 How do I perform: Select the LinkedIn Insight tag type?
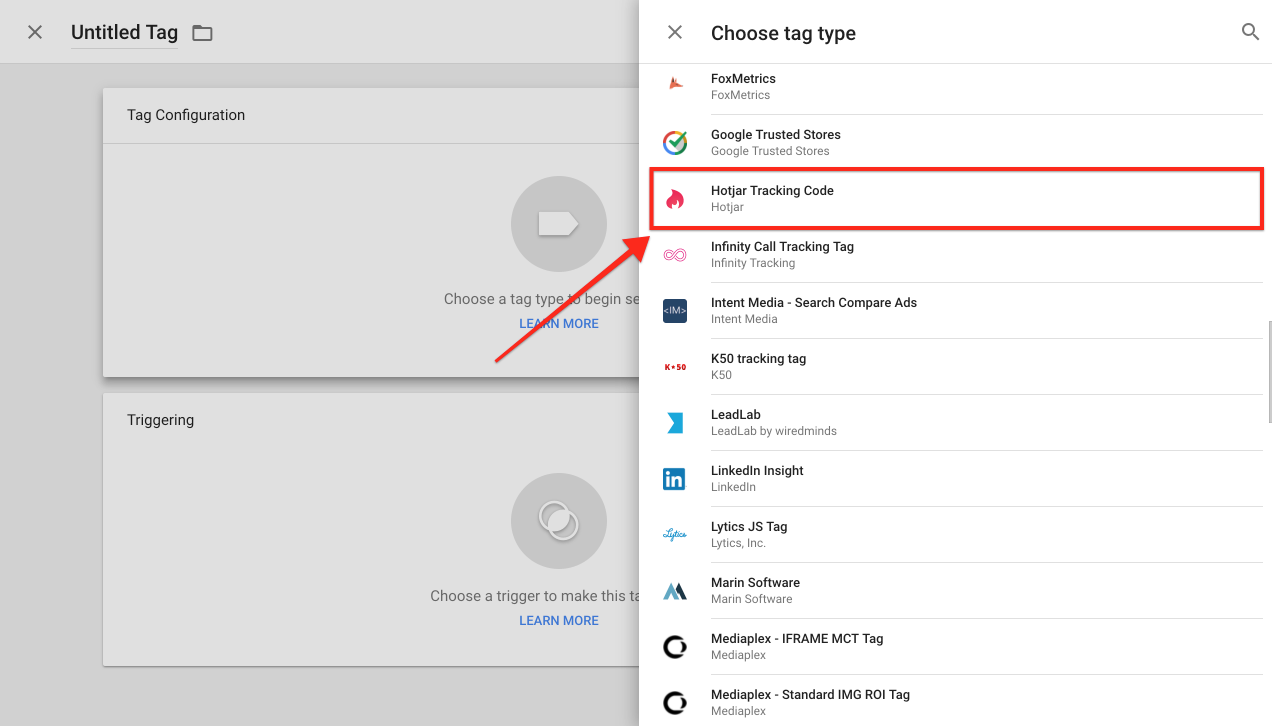tap(956, 478)
